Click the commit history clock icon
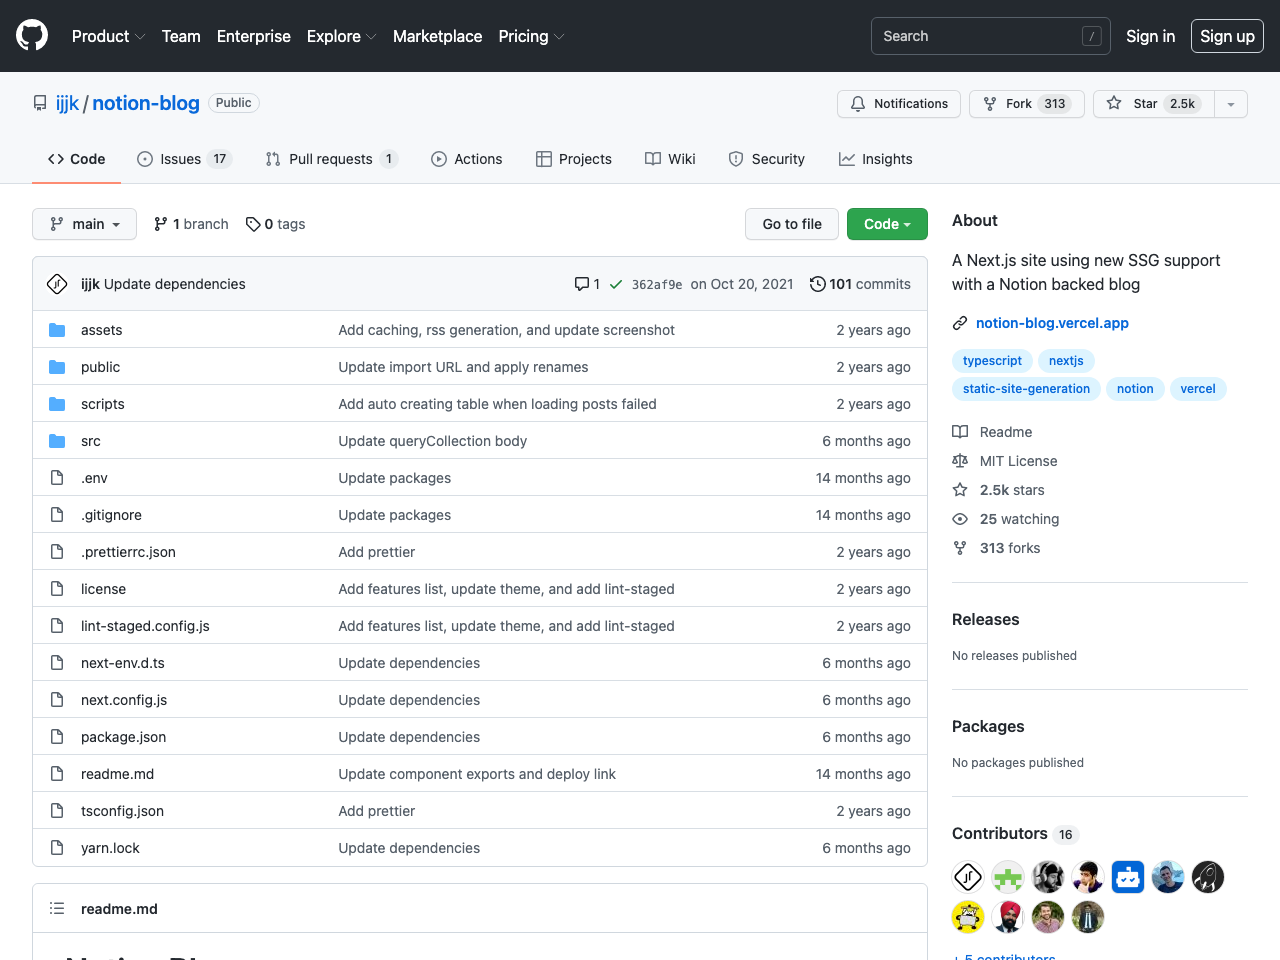The width and height of the screenshot is (1280, 960). tap(818, 283)
